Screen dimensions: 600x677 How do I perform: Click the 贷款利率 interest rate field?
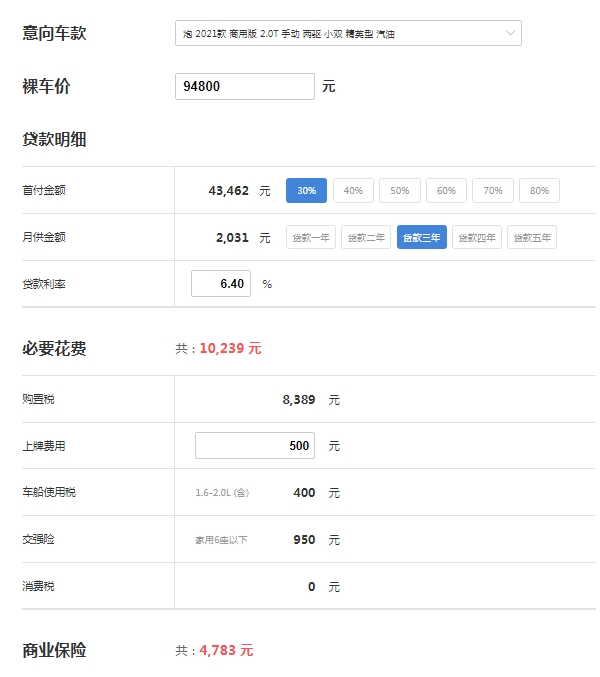pos(221,284)
